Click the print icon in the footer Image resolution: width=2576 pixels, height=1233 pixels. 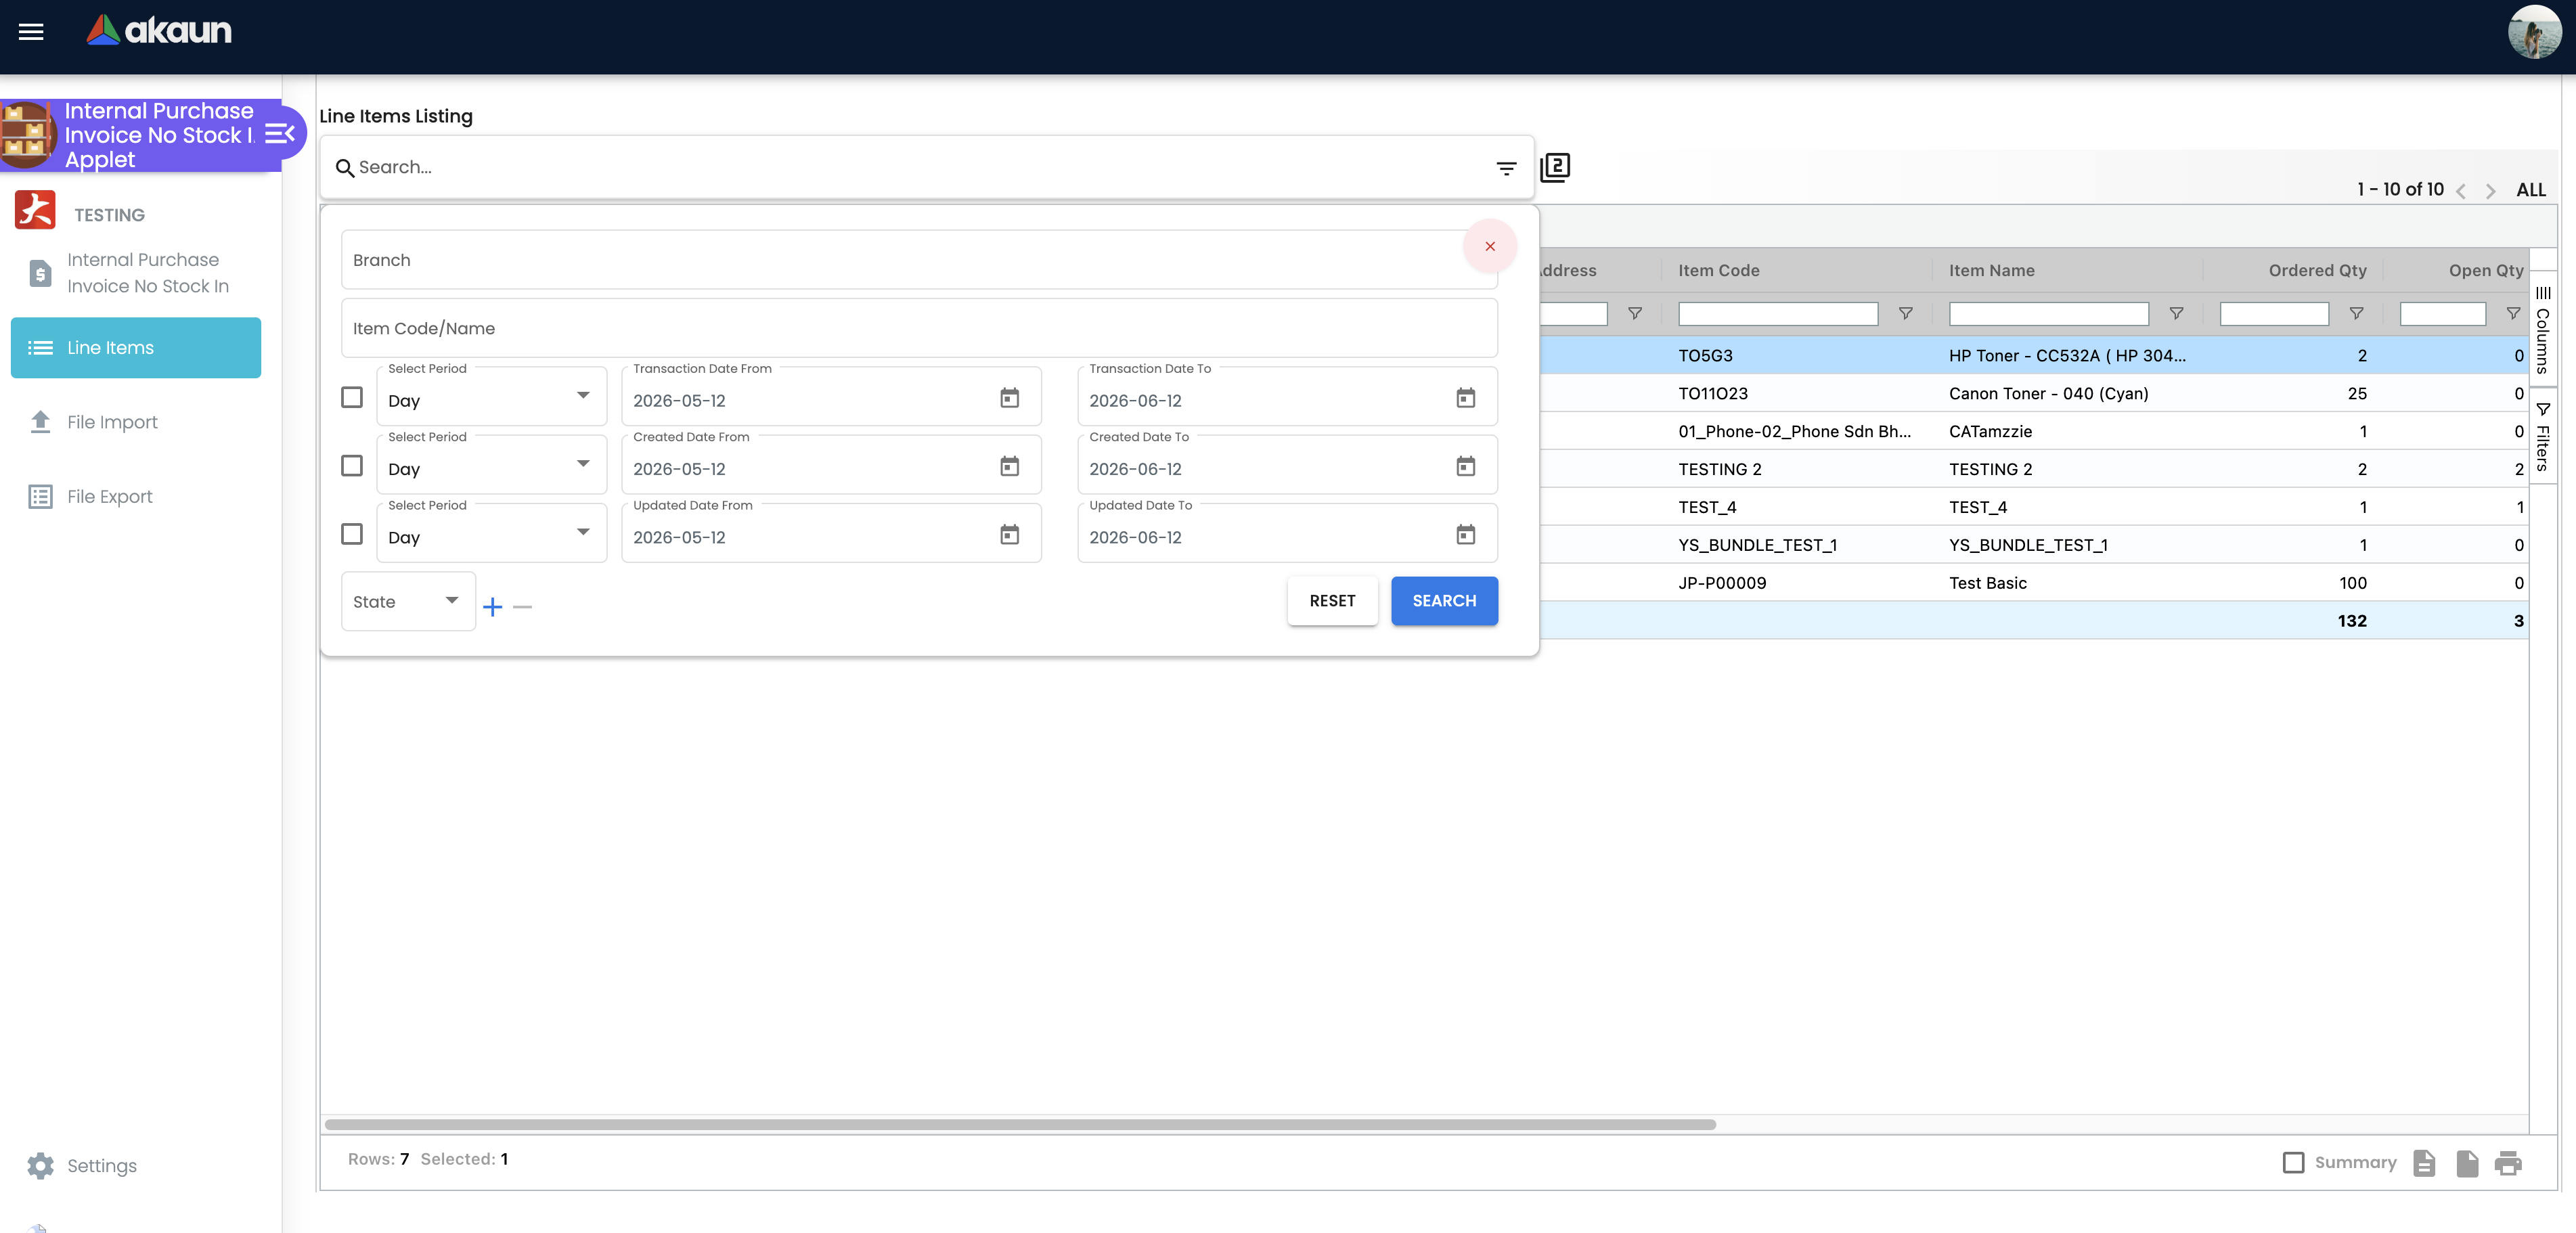click(2508, 1163)
